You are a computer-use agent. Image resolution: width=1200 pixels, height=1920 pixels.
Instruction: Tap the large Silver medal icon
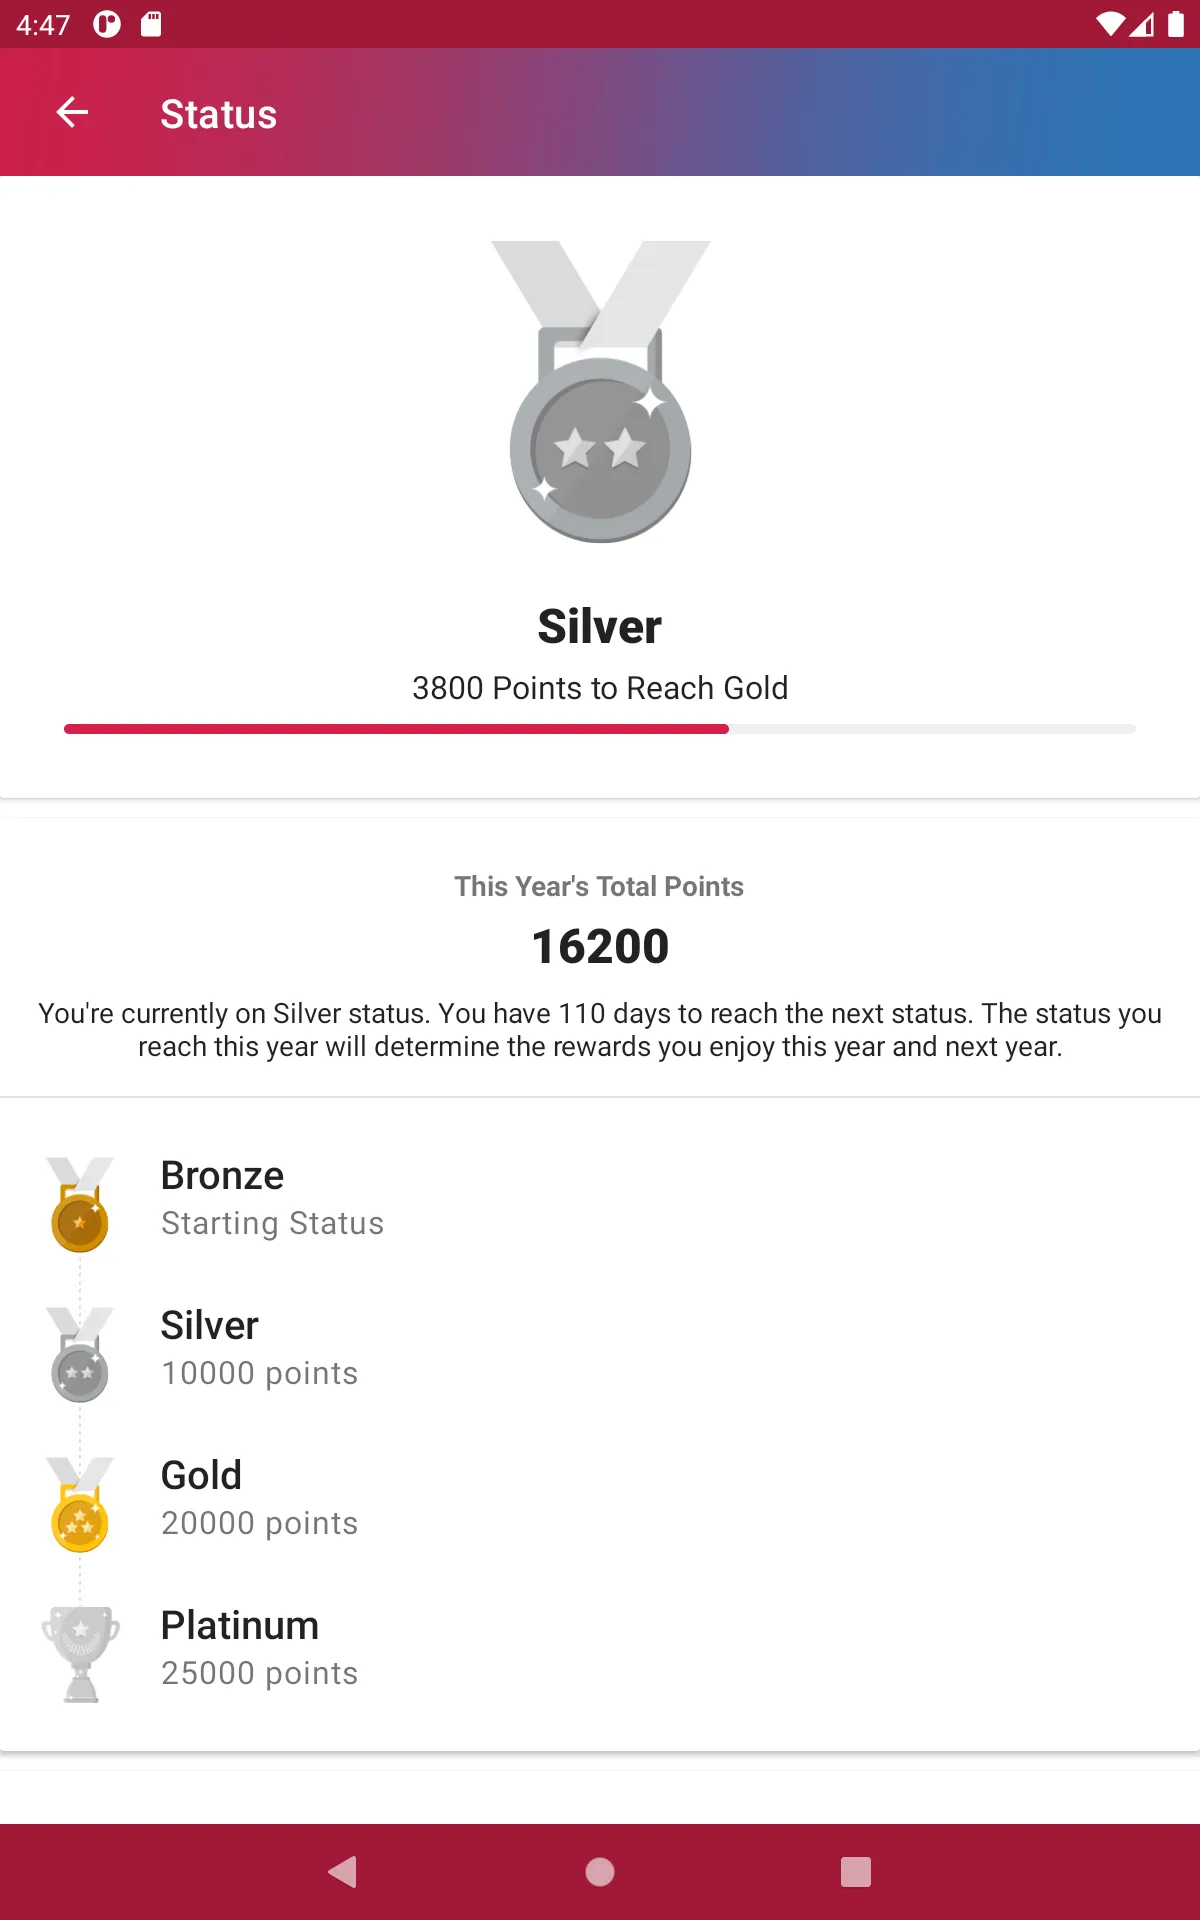(600, 392)
